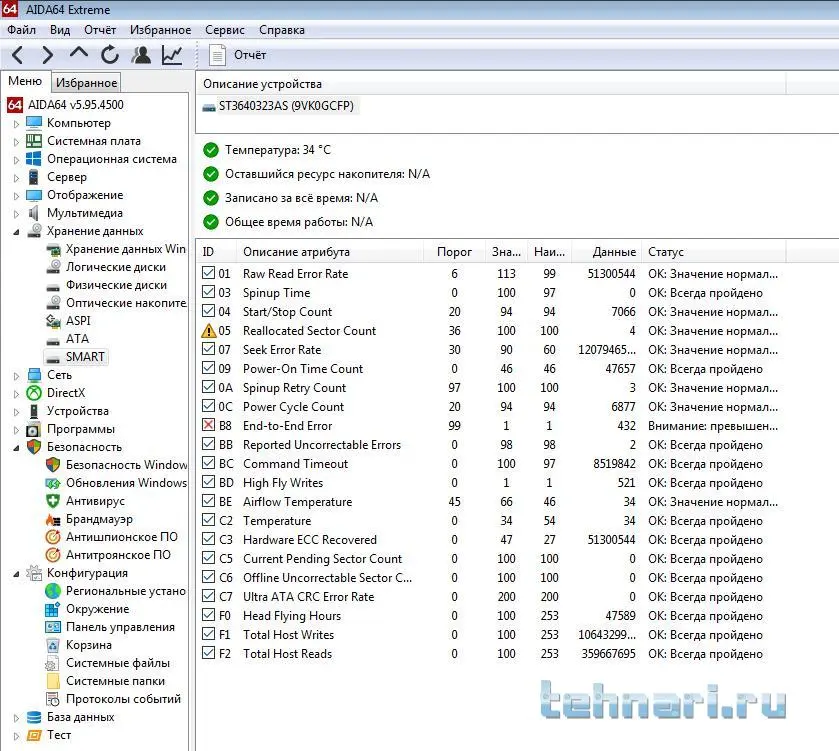Select the Компьютер icon in the tree
Image resolution: width=839 pixels, height=751 pixels.
tap(34, 123)
